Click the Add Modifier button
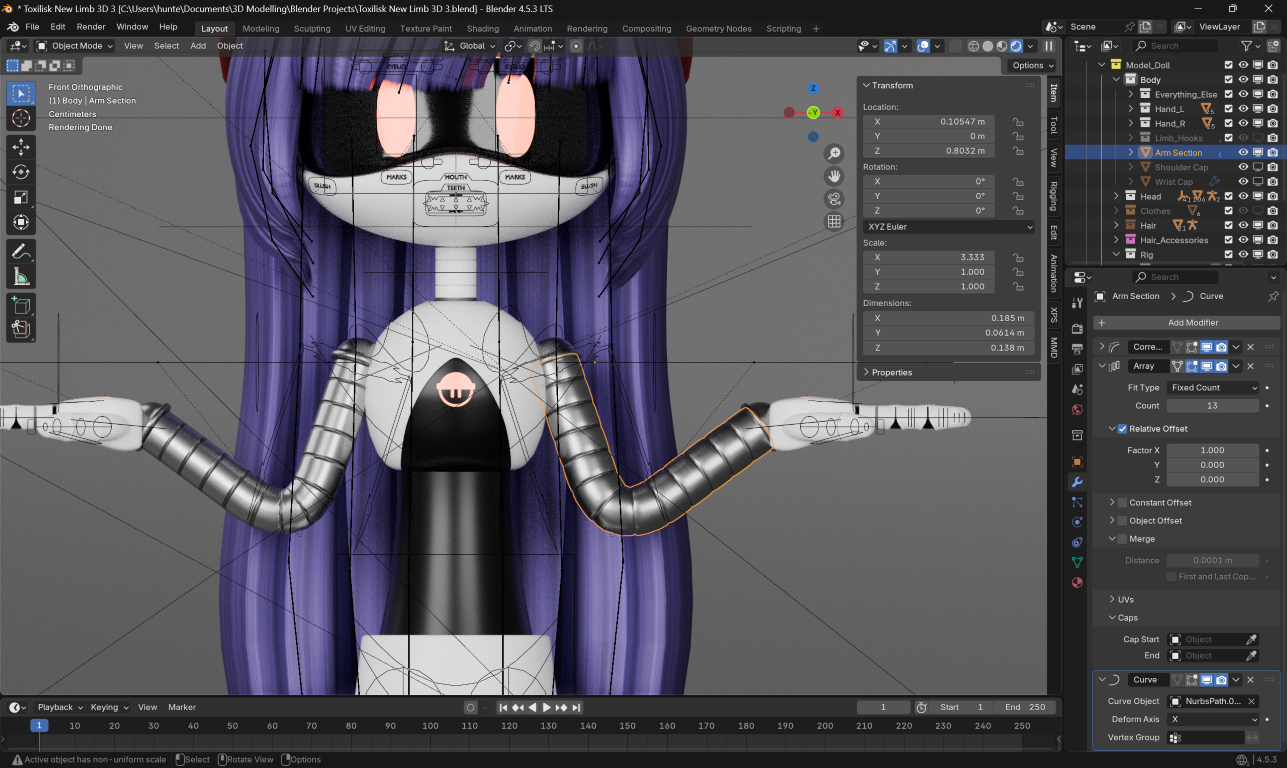 point(1186,323)
